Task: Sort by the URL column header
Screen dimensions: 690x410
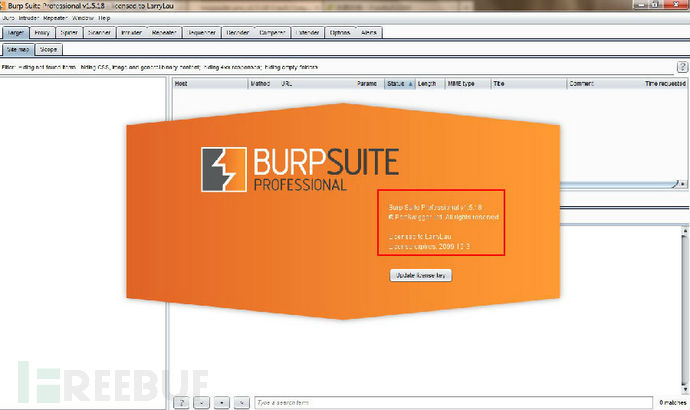Action: point(316,84)
